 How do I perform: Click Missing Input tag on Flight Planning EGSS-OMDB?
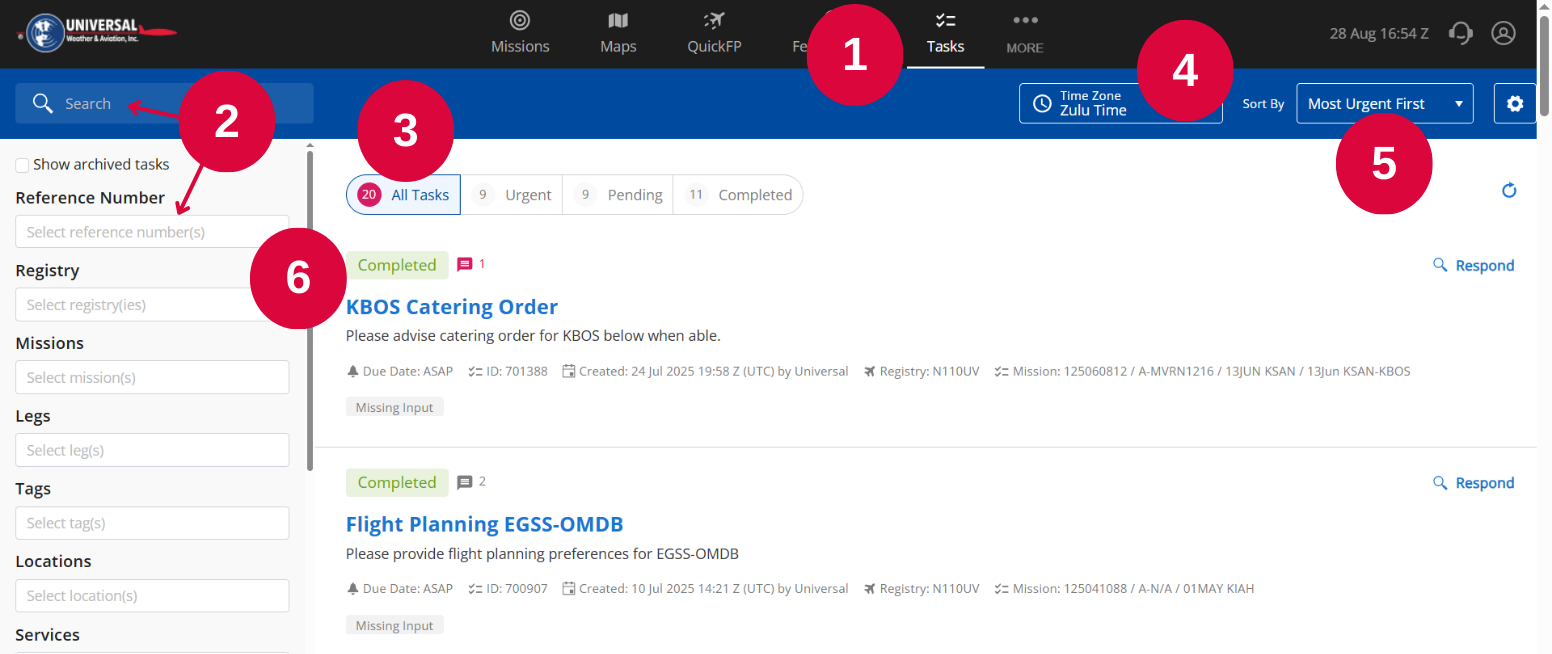(x=395, y=625)
